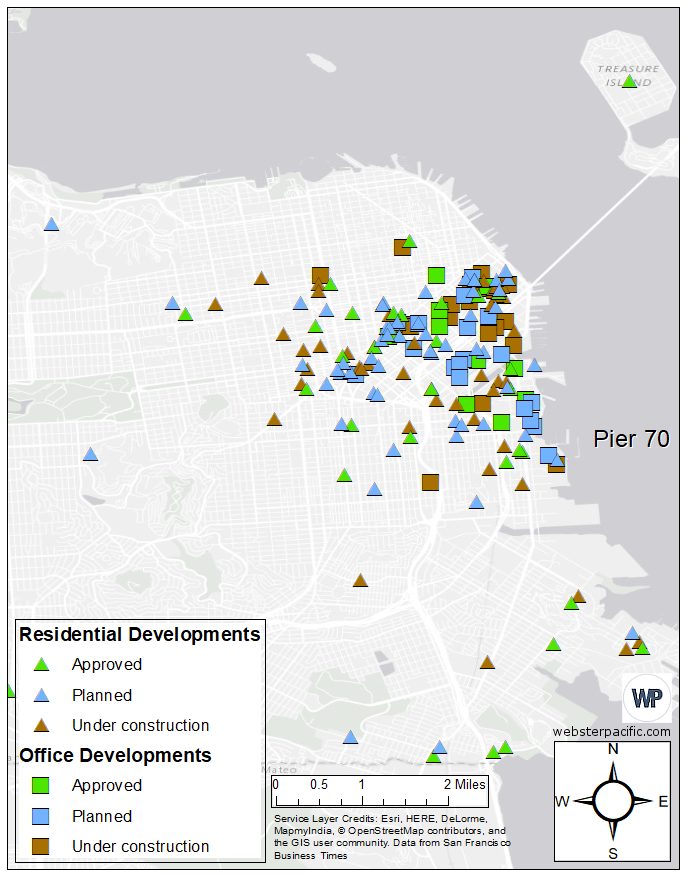Click the Pier 70 map label

coord(631,439)
